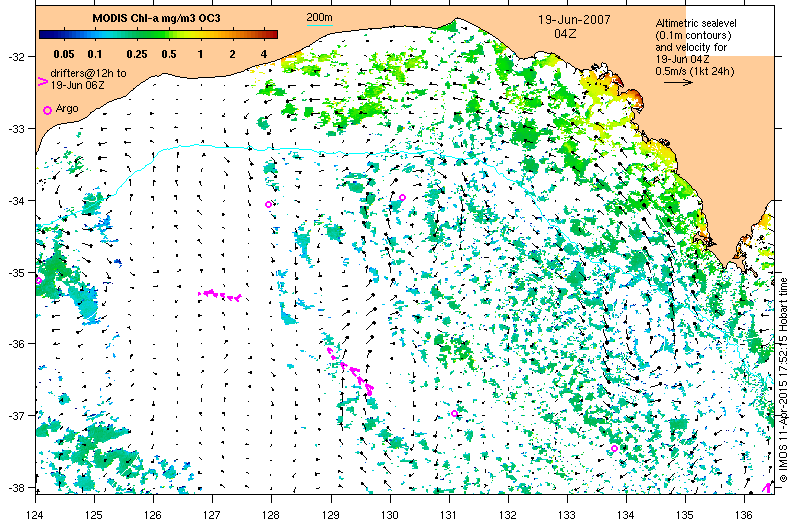Click the vertical IMOS Hobart time copyright text
800x520 pixels.
point(784,380)
